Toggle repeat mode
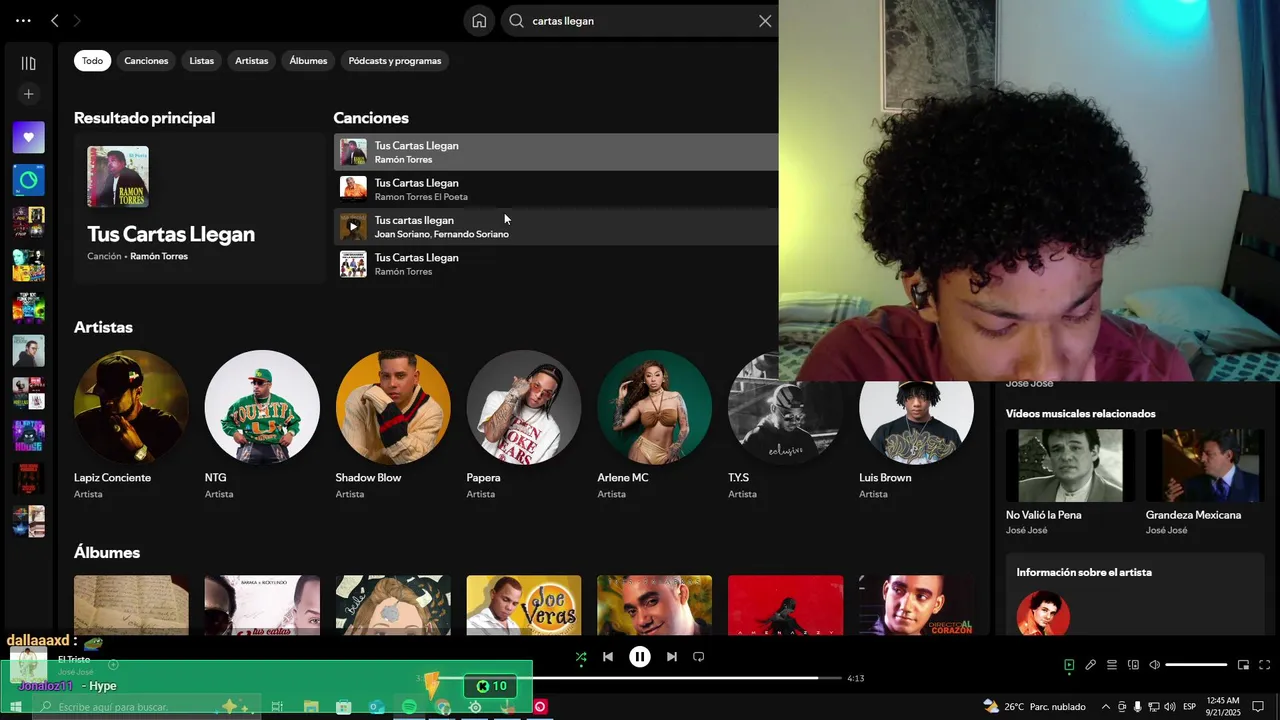Viewport: 1280px width, 720px height. pyautogui.click(x=699, y=657)
